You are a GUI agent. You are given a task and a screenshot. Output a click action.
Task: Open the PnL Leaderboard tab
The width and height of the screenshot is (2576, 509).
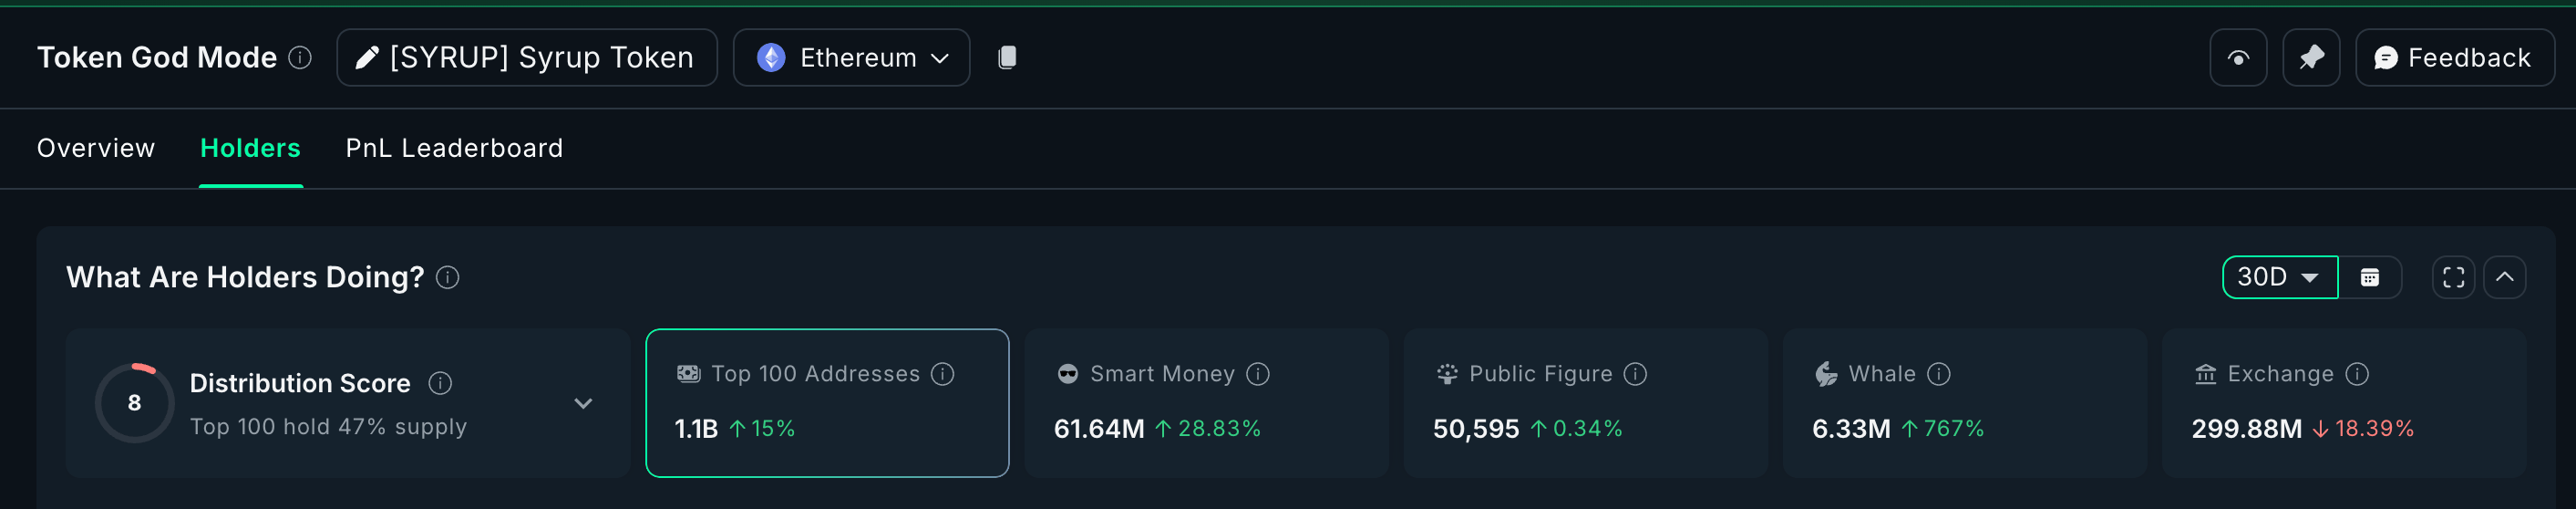point(454,148)
